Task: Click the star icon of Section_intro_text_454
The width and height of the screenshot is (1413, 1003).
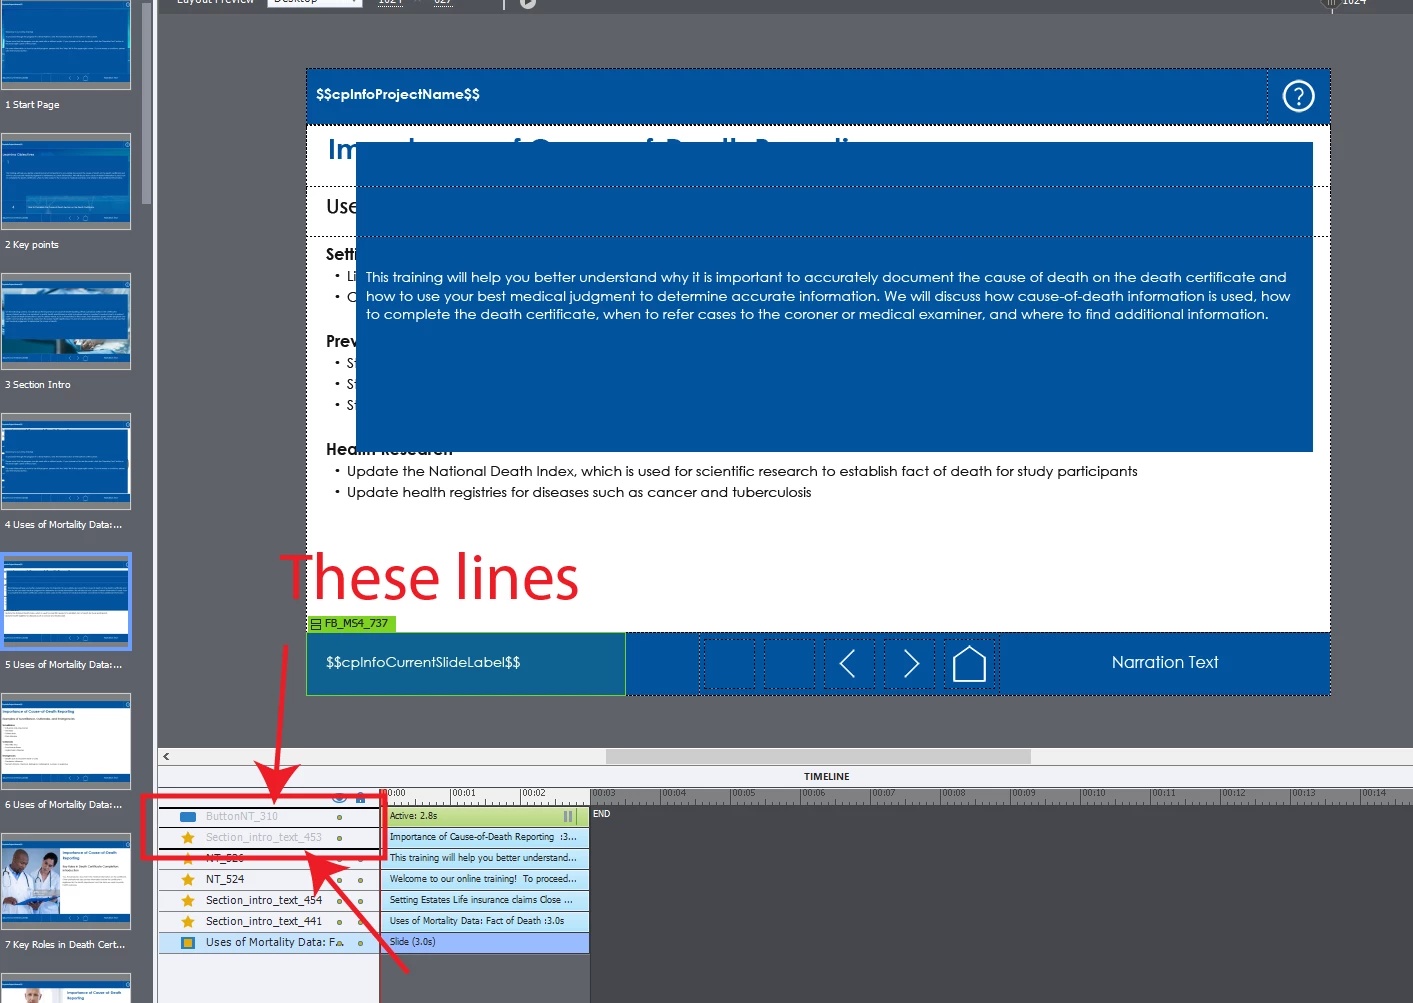Action: (187, 901)
